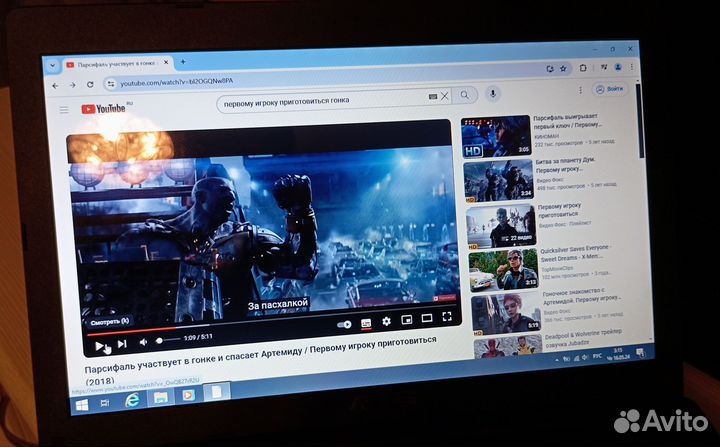Open a new browser tab
The width and height of the screenshot is (720, 447).
(x=183, y=62)
